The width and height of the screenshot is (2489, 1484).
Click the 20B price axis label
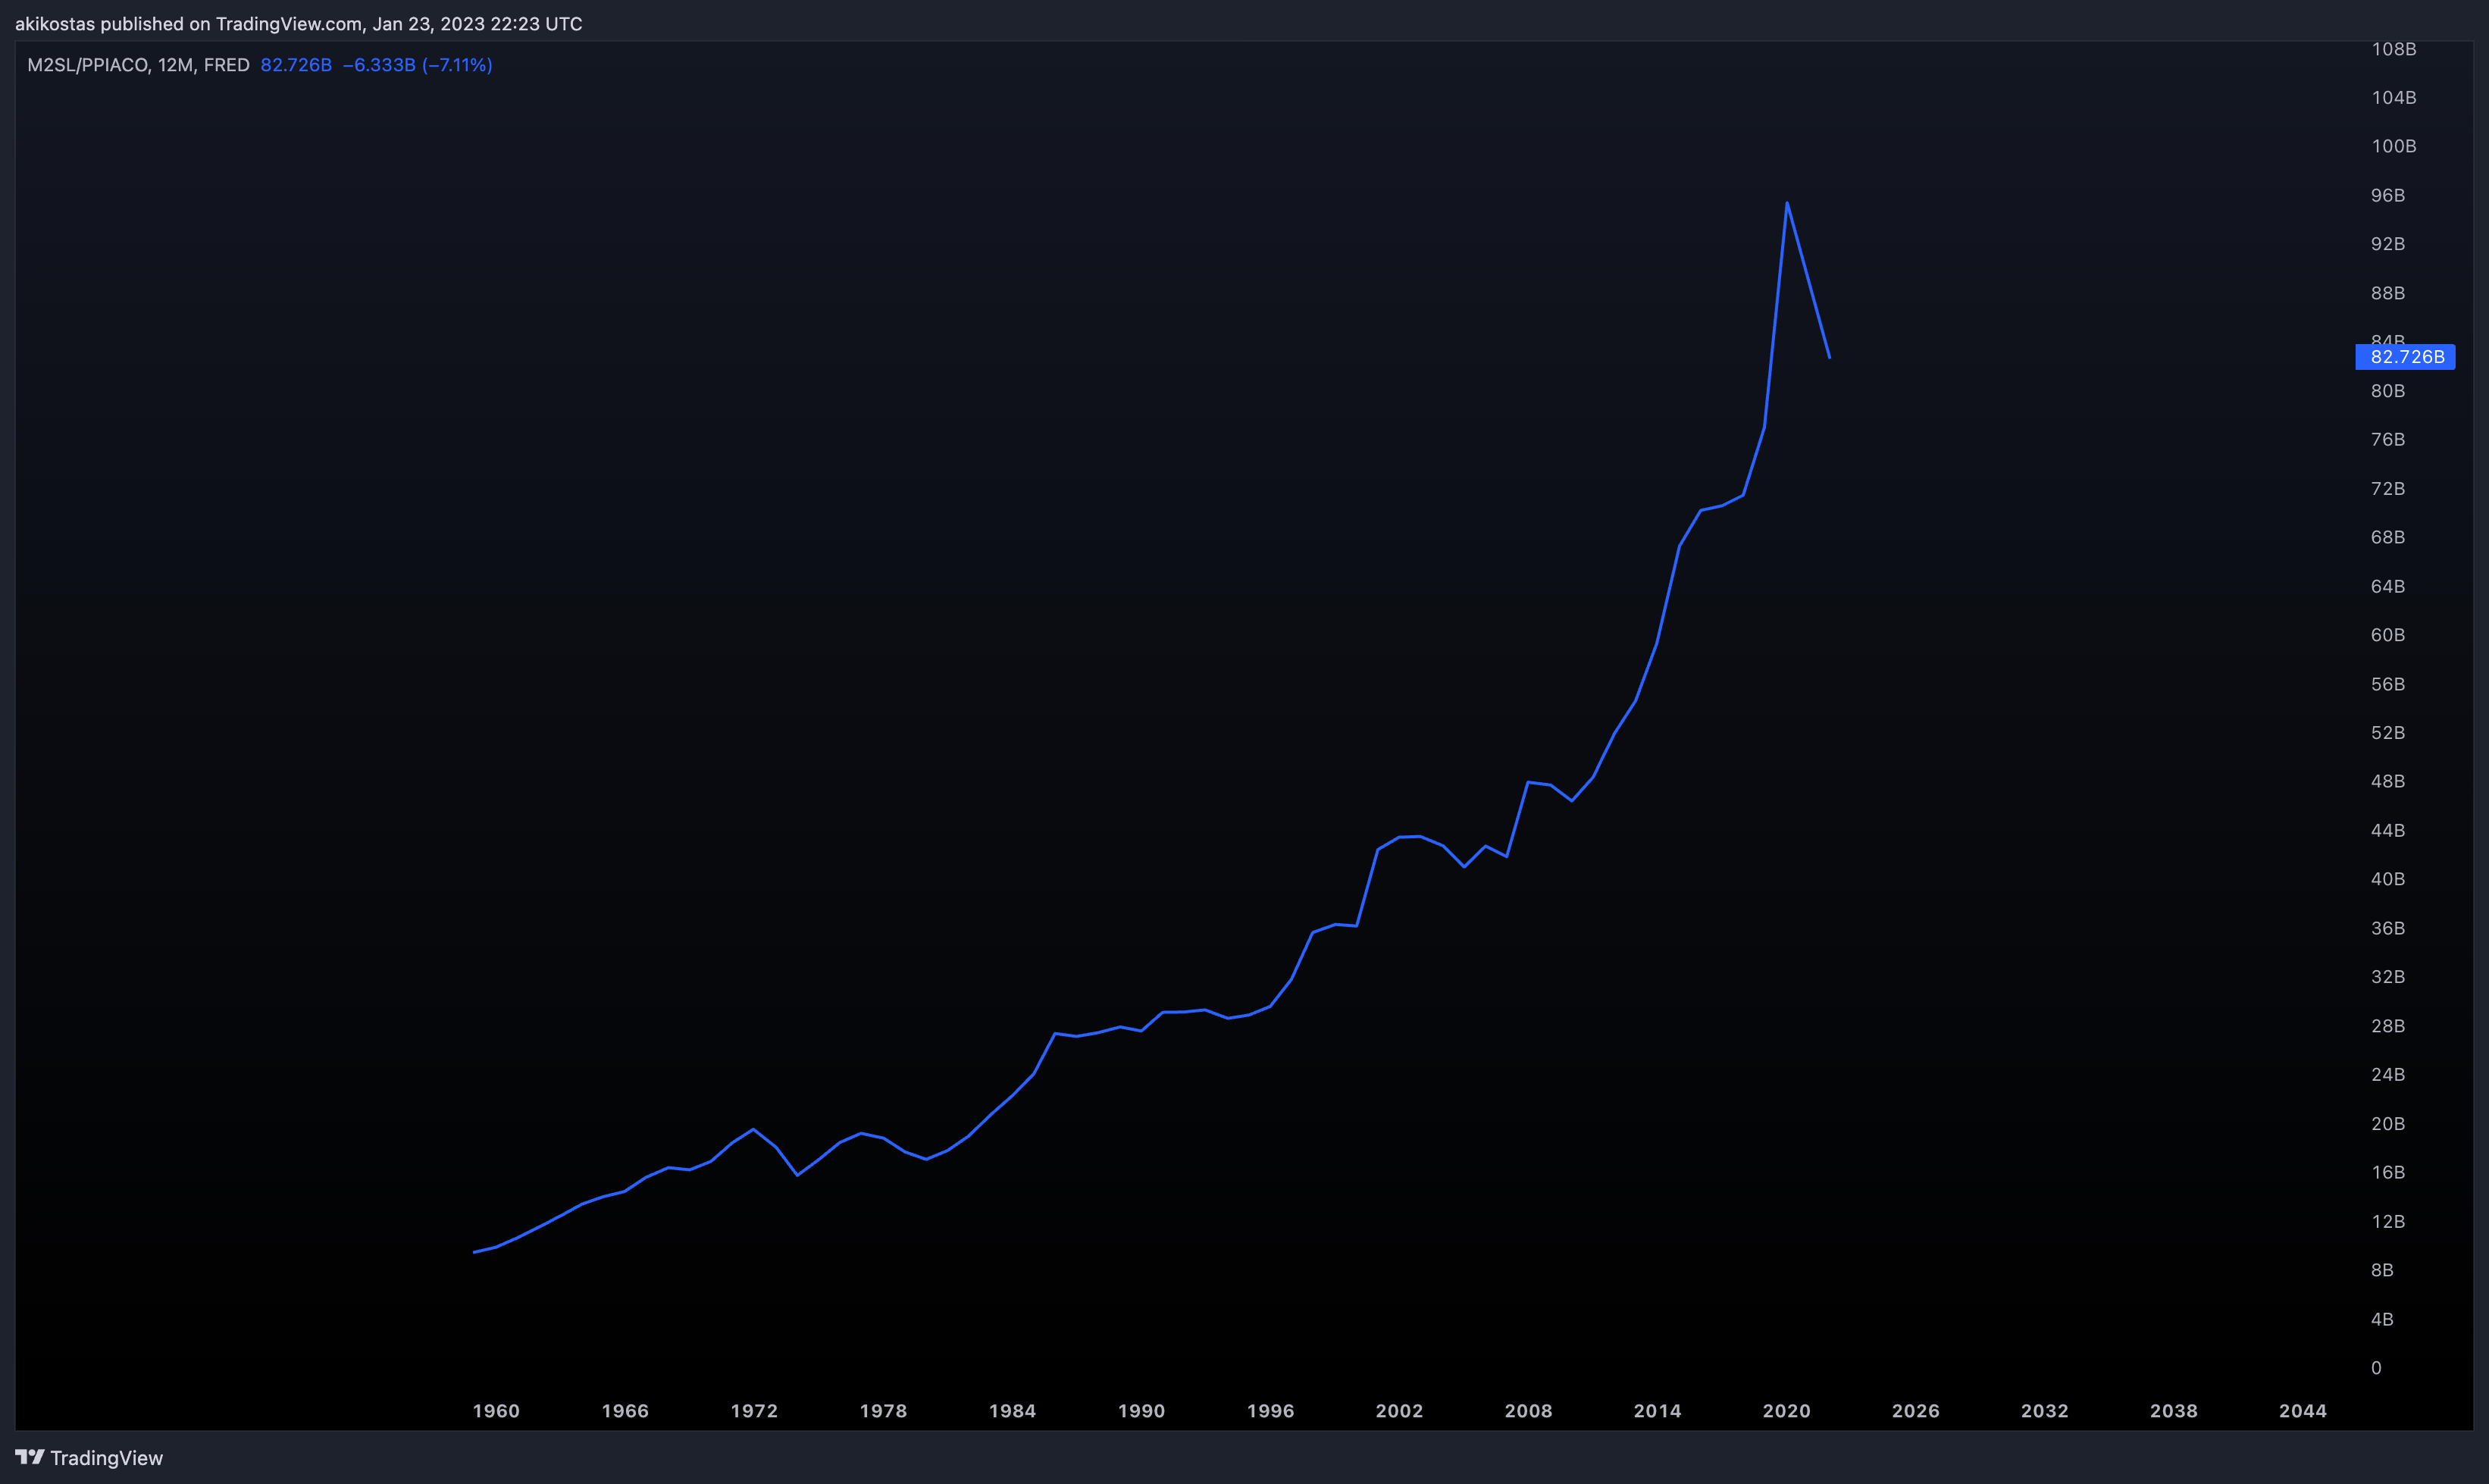coord(2387,1123)
